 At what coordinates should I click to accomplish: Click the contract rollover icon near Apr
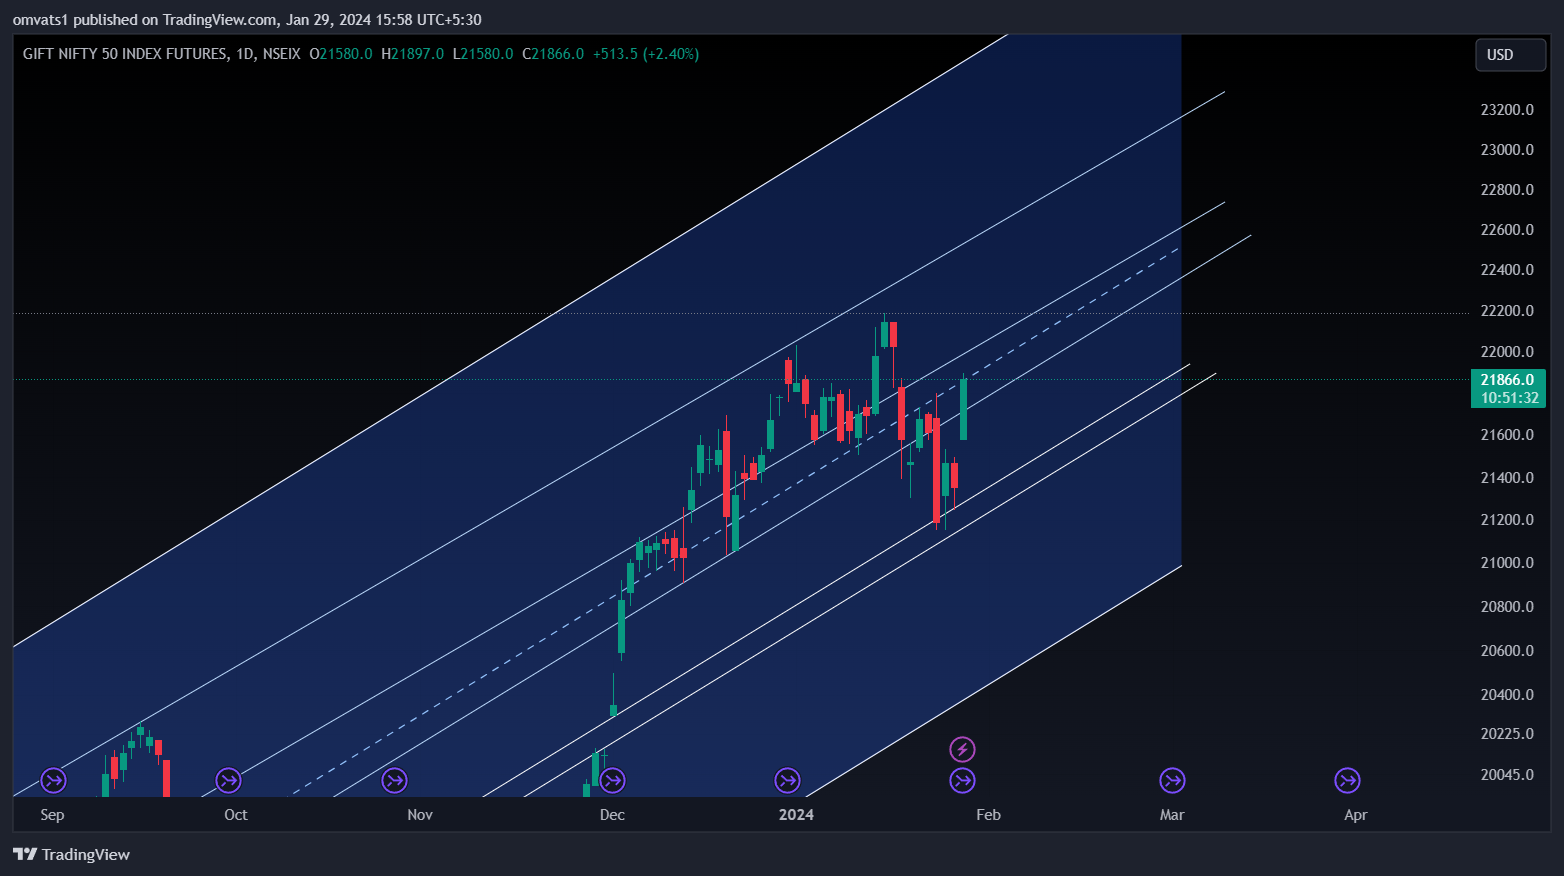(x=1348, y=780)
